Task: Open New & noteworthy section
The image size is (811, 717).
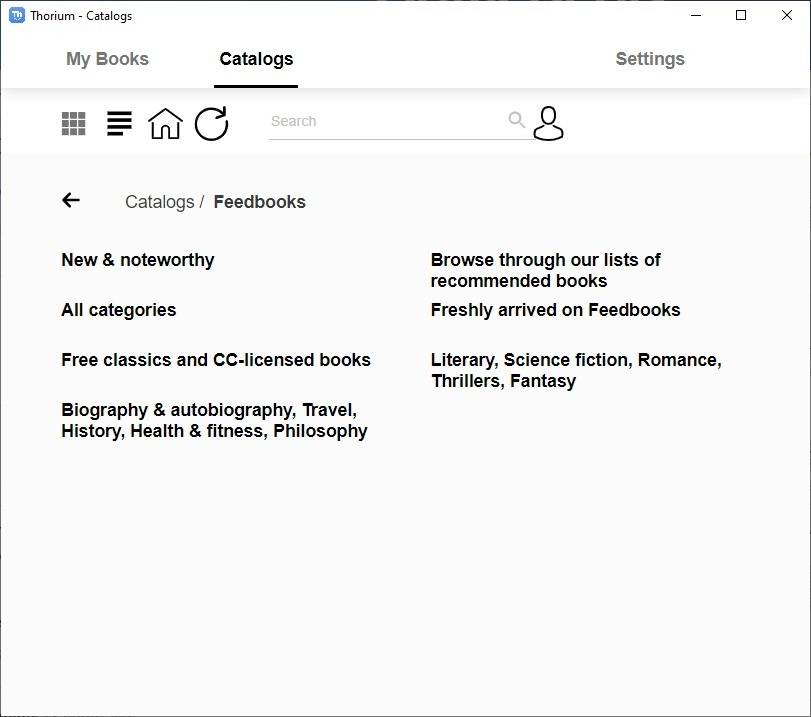Action: click(138, 260)
